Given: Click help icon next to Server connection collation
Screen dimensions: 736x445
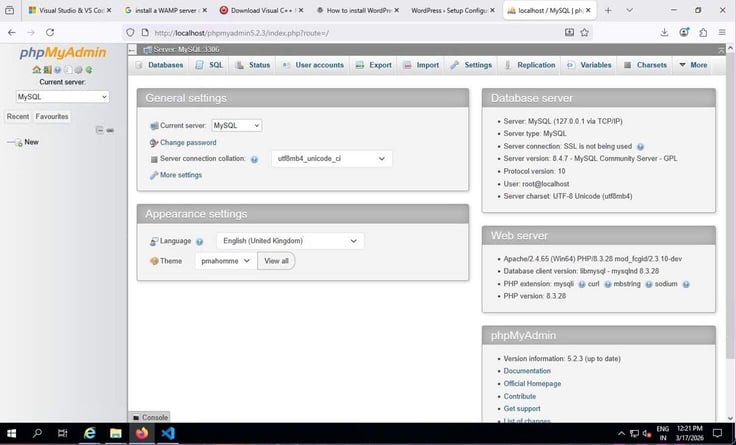Looking at the screenshot, I should point(254,159).
